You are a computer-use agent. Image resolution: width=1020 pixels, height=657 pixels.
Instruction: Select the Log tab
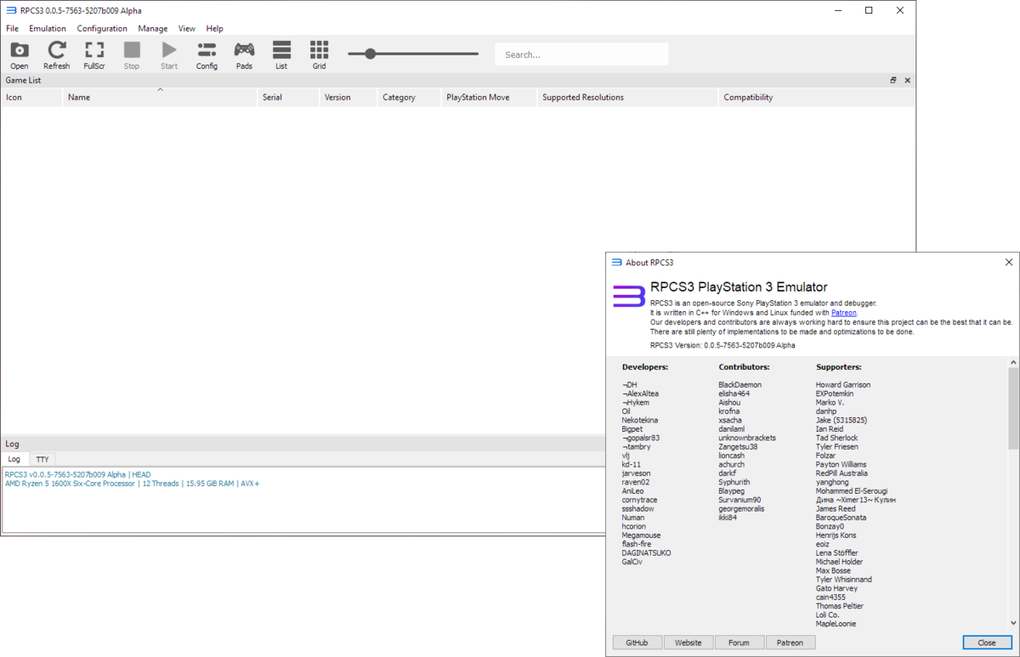[14, 459]
